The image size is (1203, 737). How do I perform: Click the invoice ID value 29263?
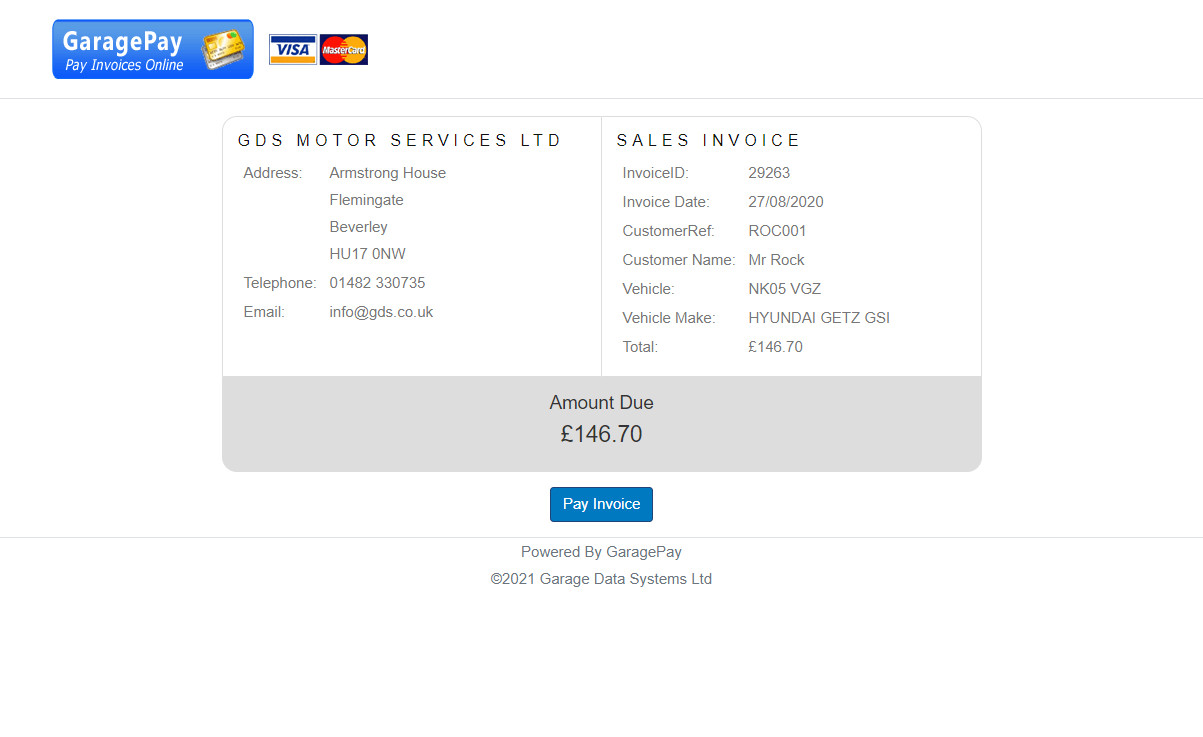tap(769, 173)
